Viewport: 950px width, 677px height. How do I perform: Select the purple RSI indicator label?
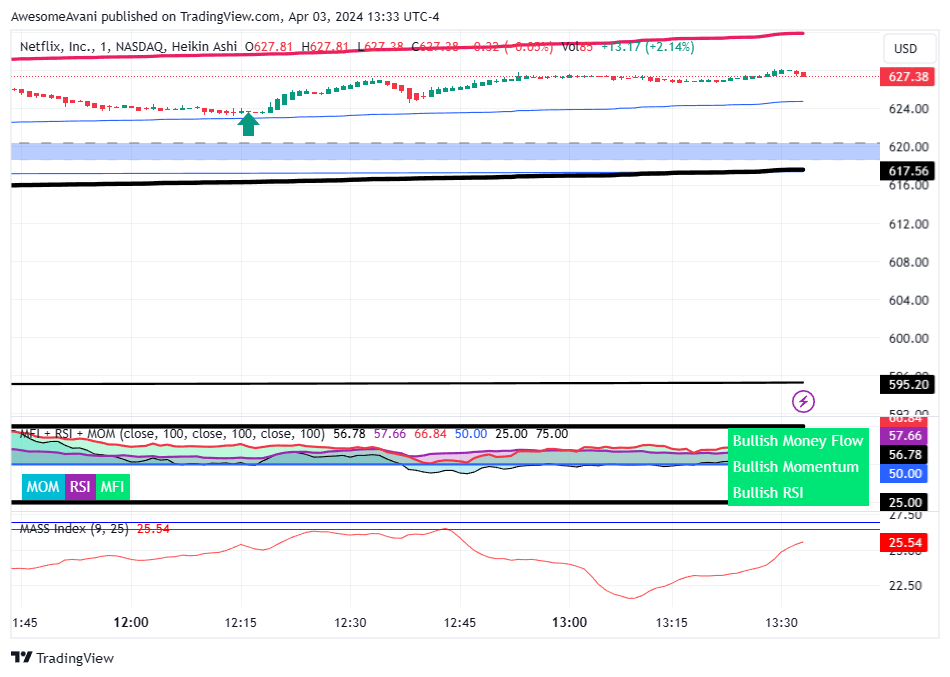point(80,487)
